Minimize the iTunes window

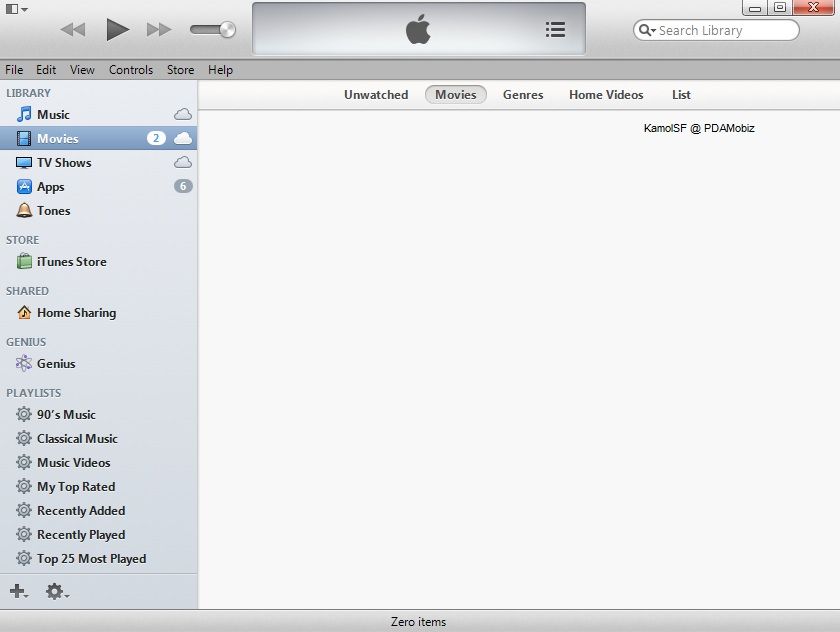click(755, 7)
